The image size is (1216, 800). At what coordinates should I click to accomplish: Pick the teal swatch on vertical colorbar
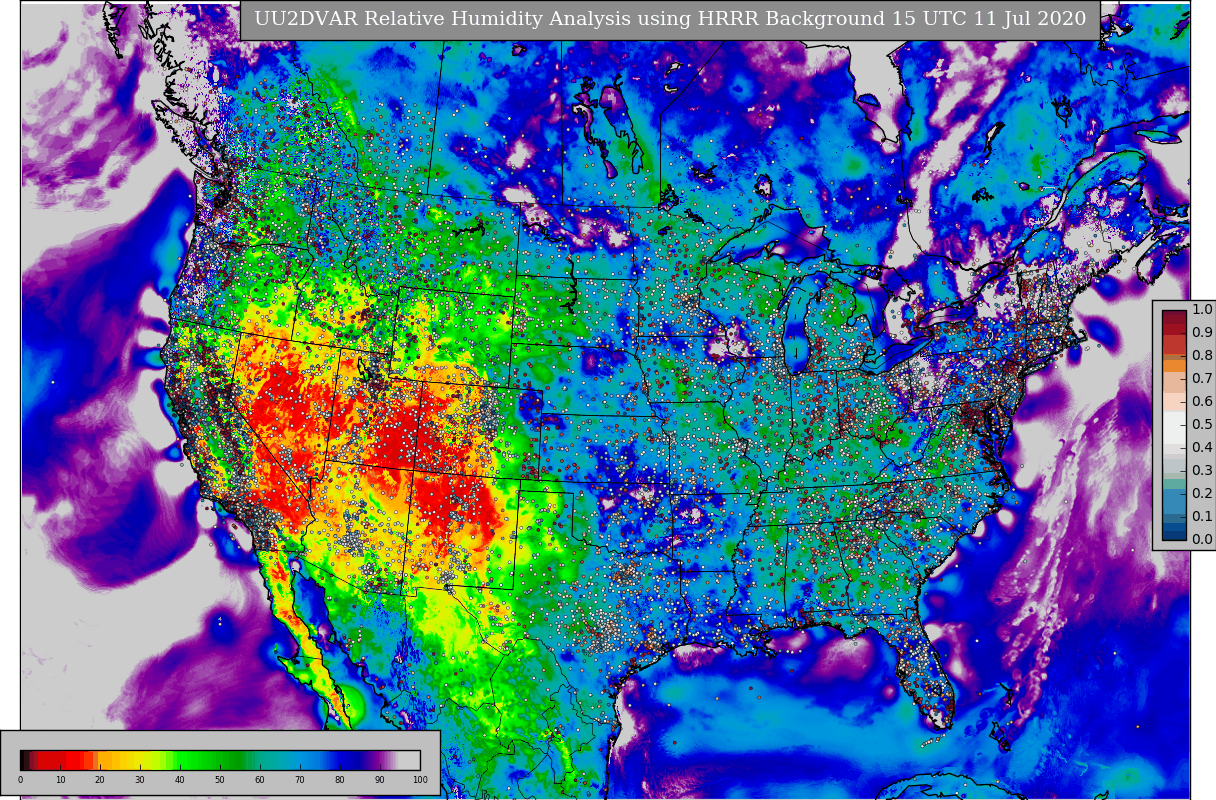pyautogui.click(x=1174, y=484)
